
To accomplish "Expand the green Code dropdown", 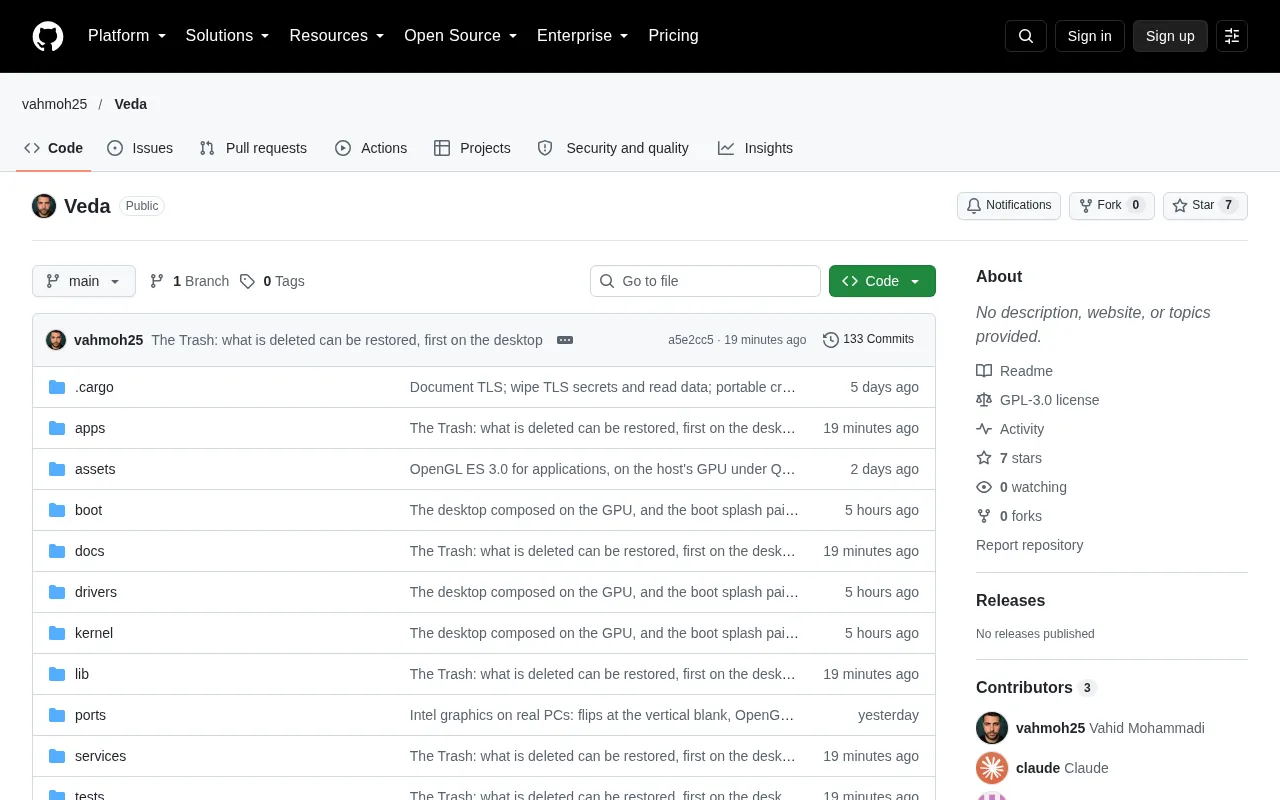I will 882,281.
